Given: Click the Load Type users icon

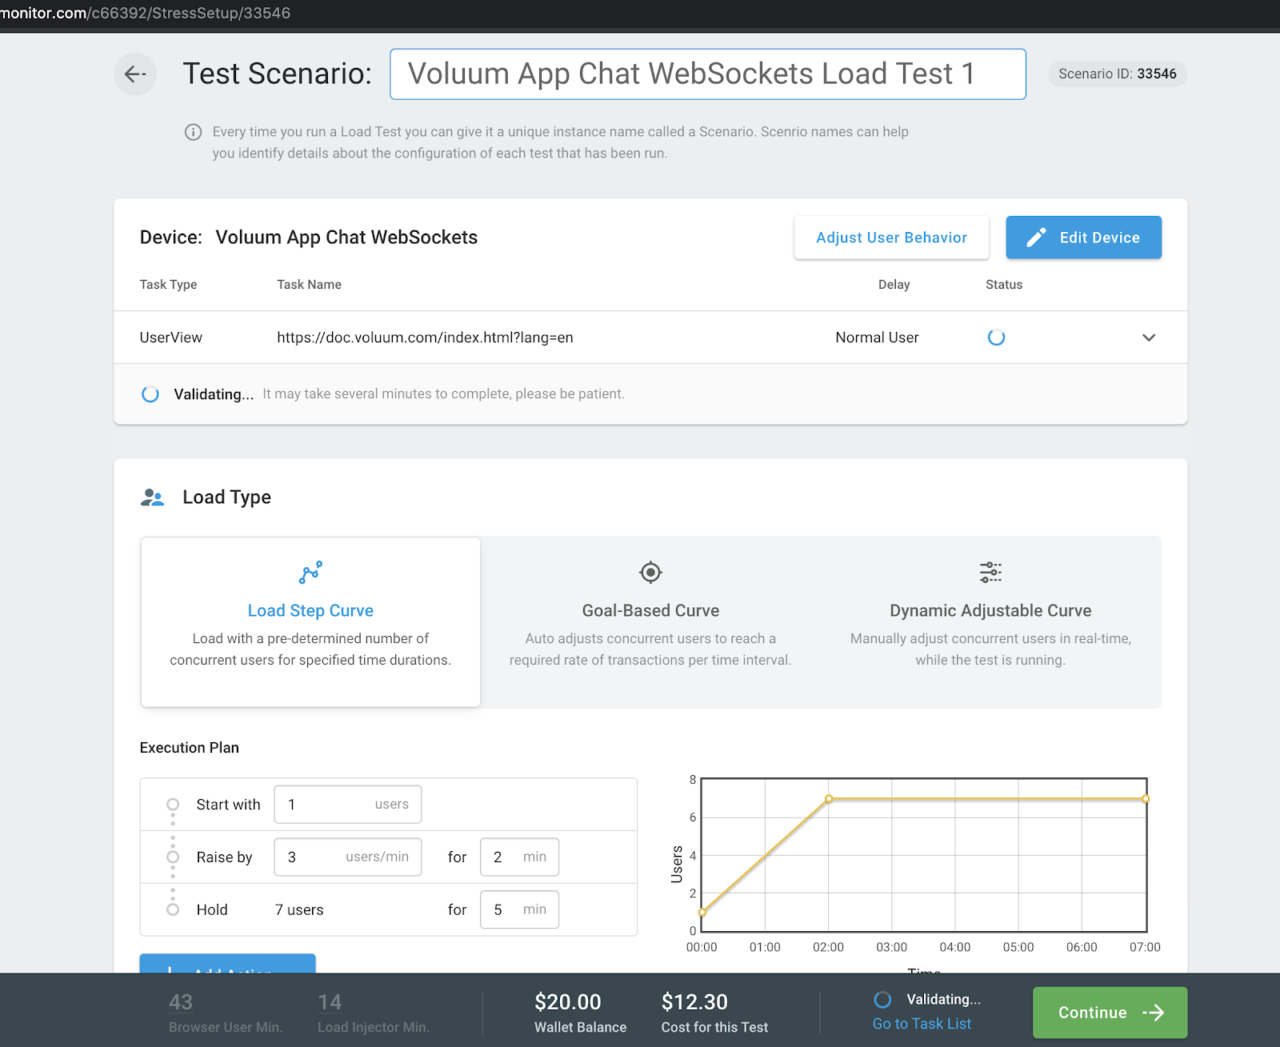Looking at the screenshot, I should click(x=153, y=496).
